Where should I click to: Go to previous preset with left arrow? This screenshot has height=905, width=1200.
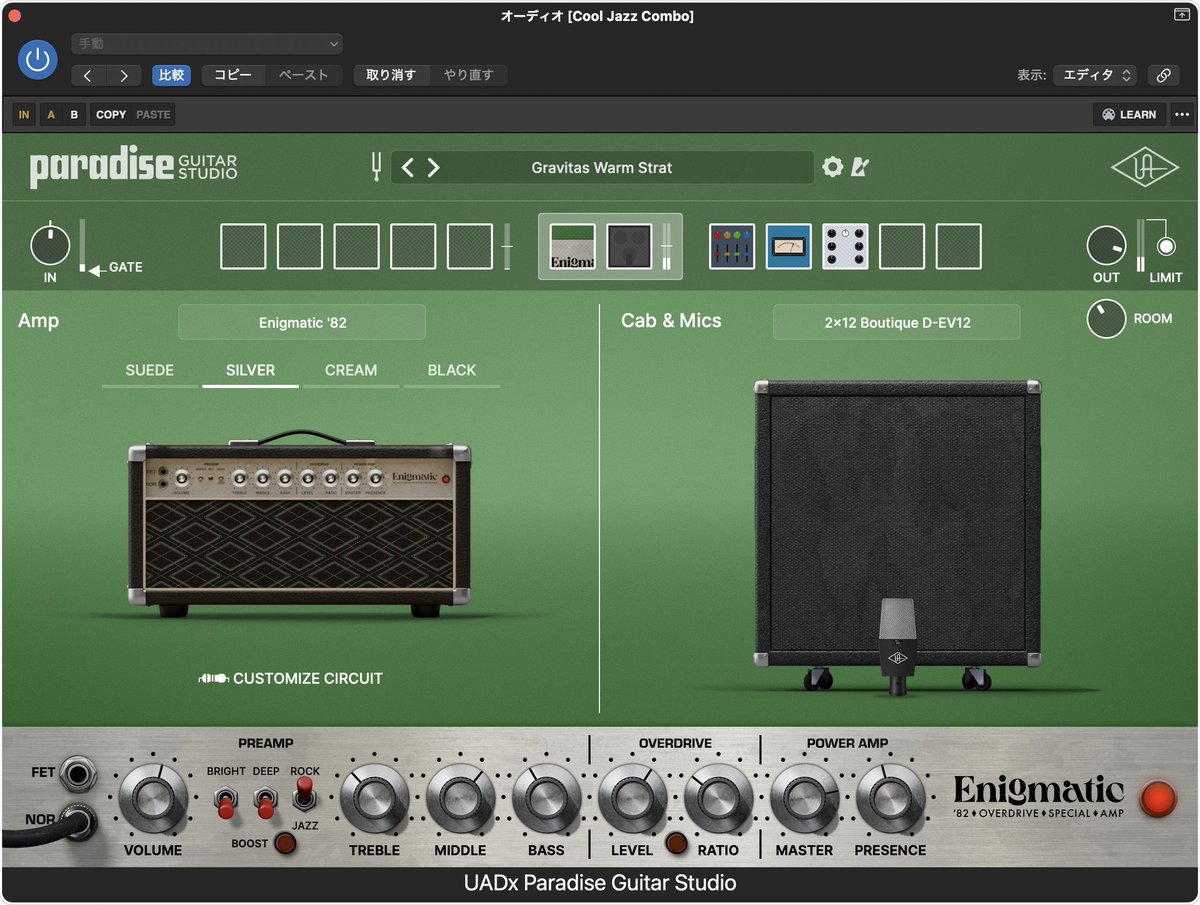point(88,75)
